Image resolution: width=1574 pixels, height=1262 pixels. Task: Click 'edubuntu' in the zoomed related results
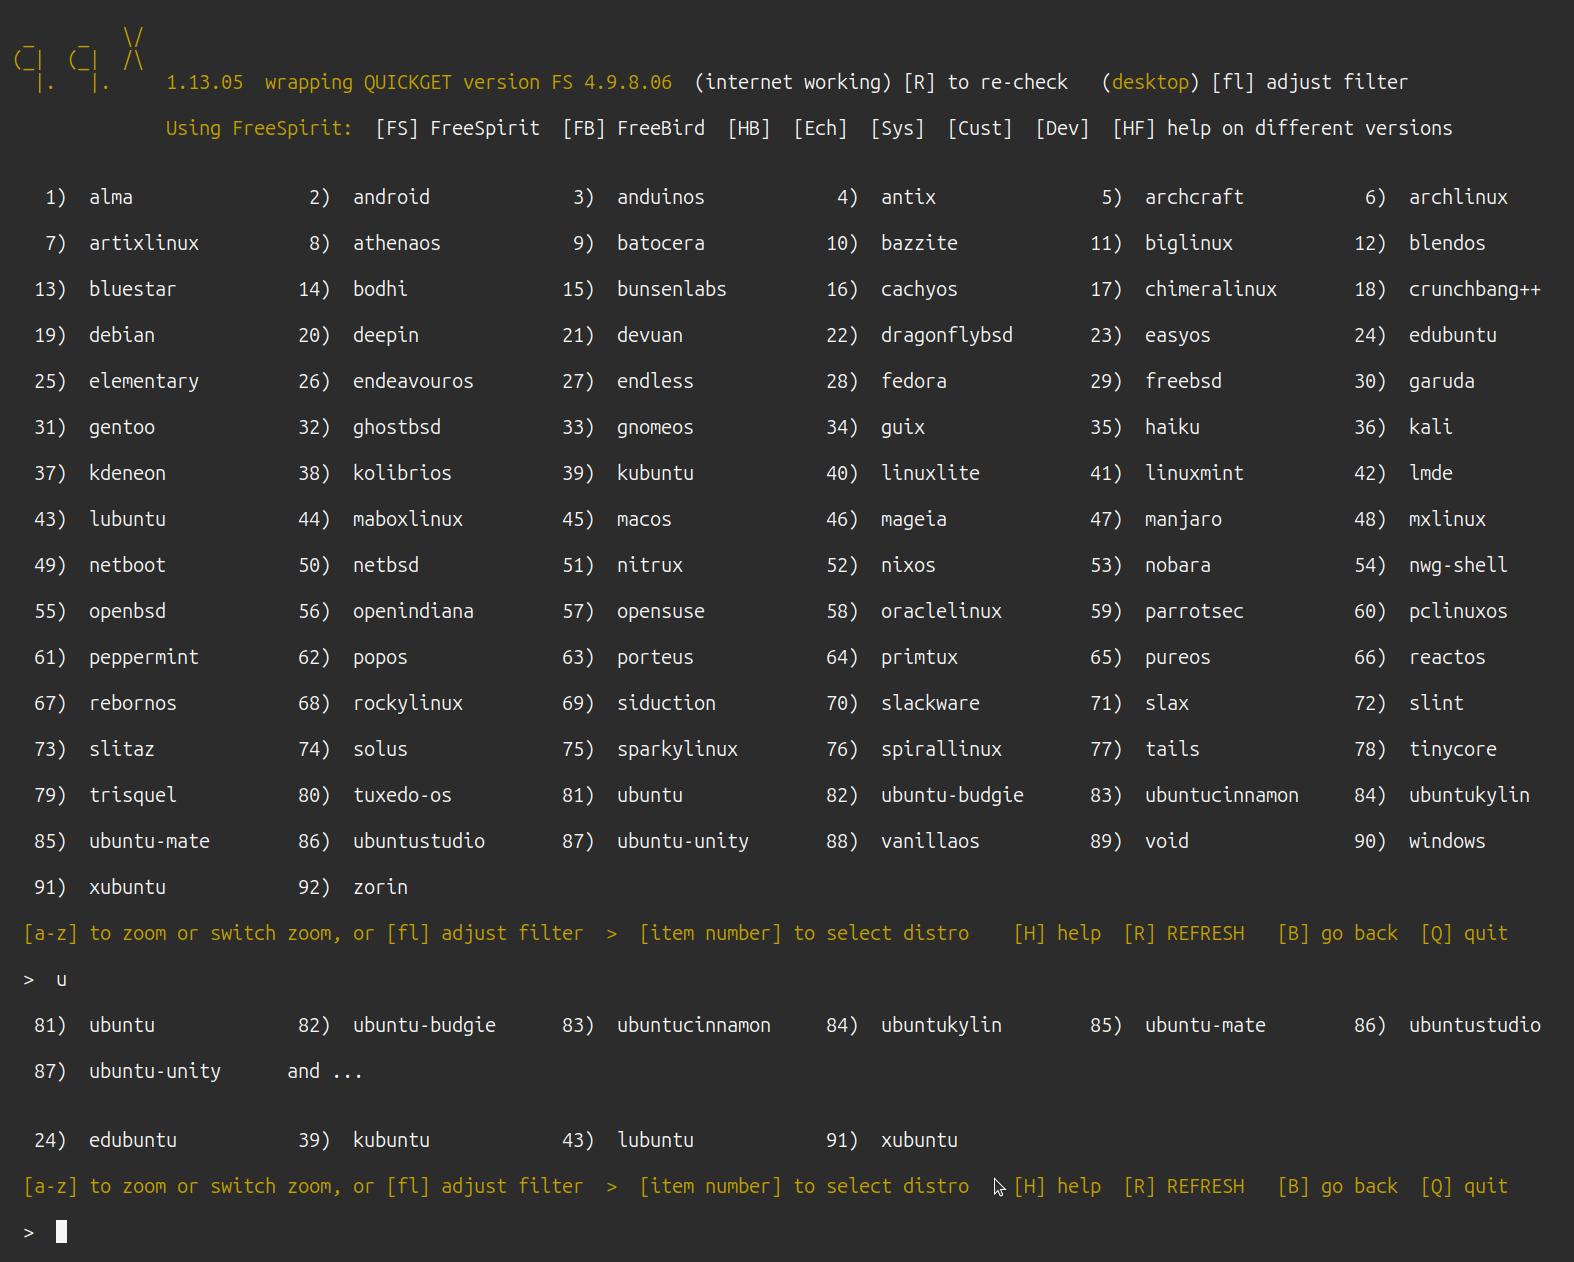point(132,1140)
